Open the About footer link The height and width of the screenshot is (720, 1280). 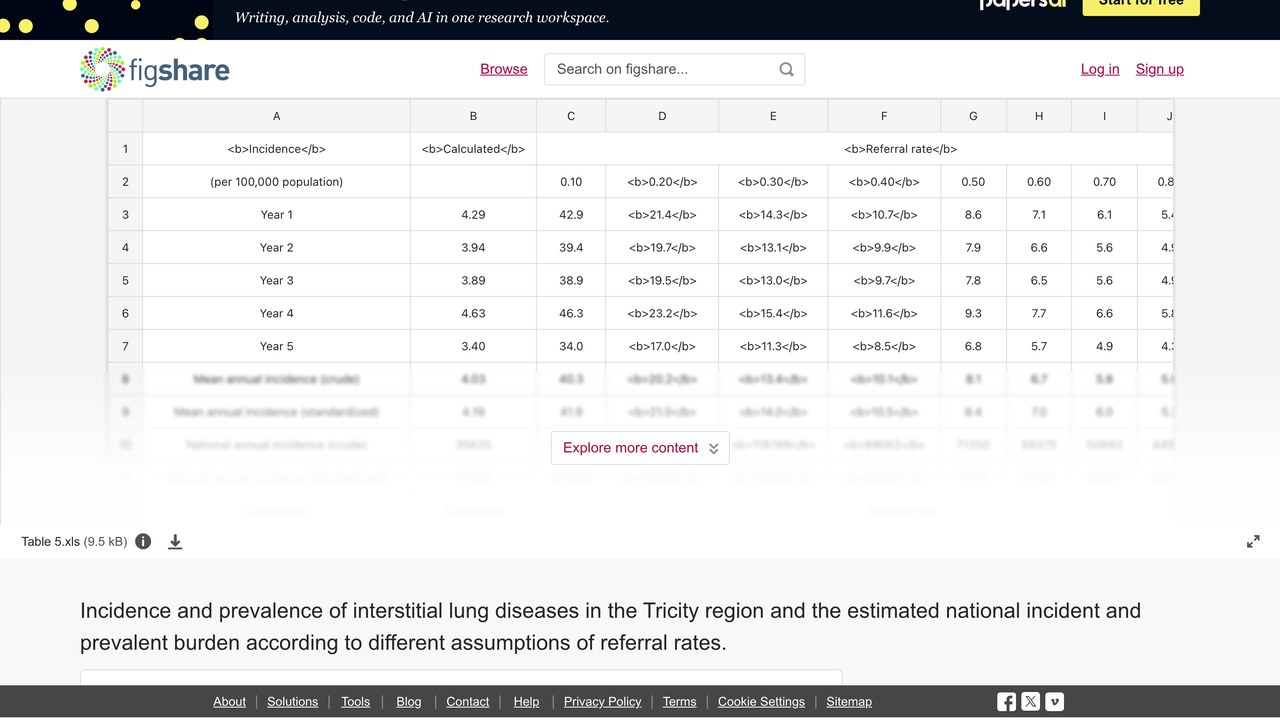(x=229, y=702)
